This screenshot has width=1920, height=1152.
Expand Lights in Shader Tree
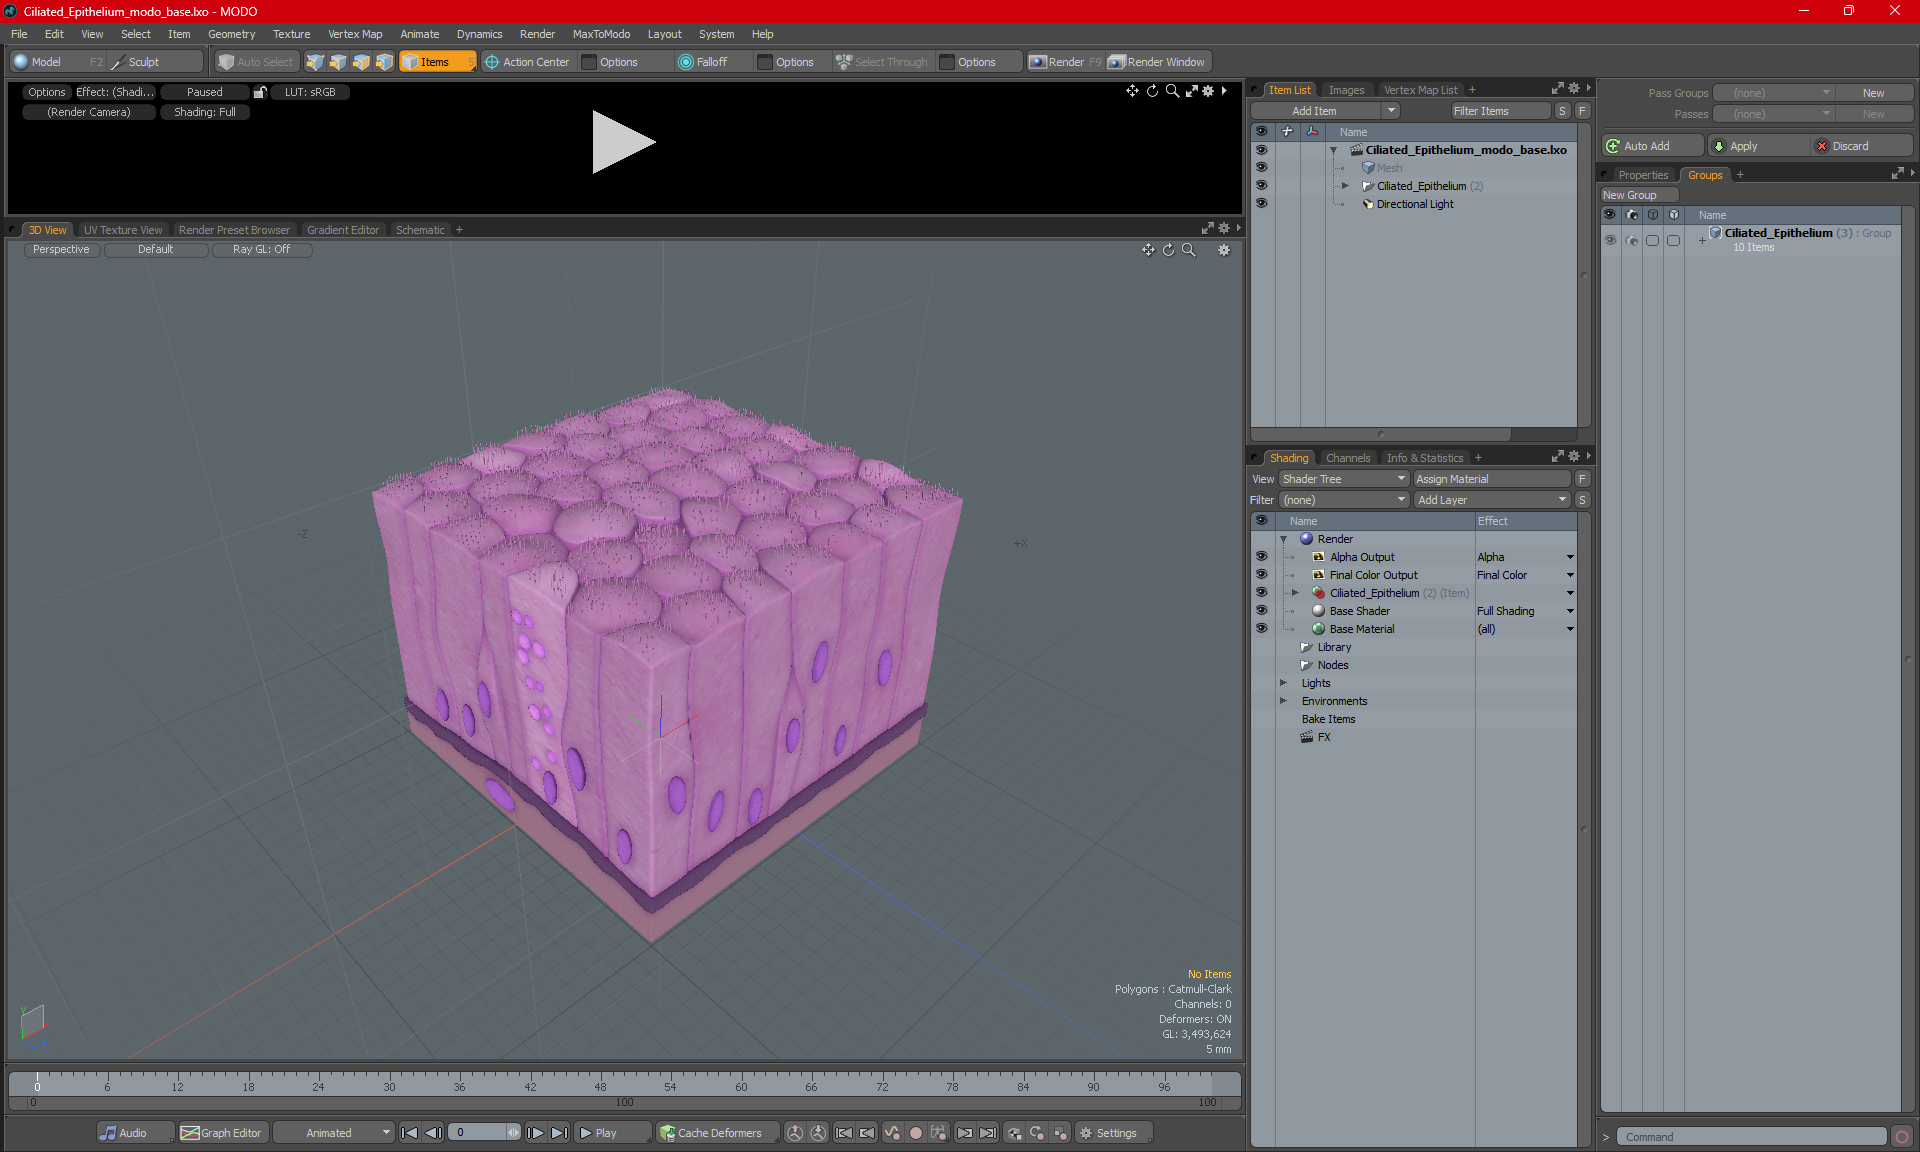[1284, 683]
